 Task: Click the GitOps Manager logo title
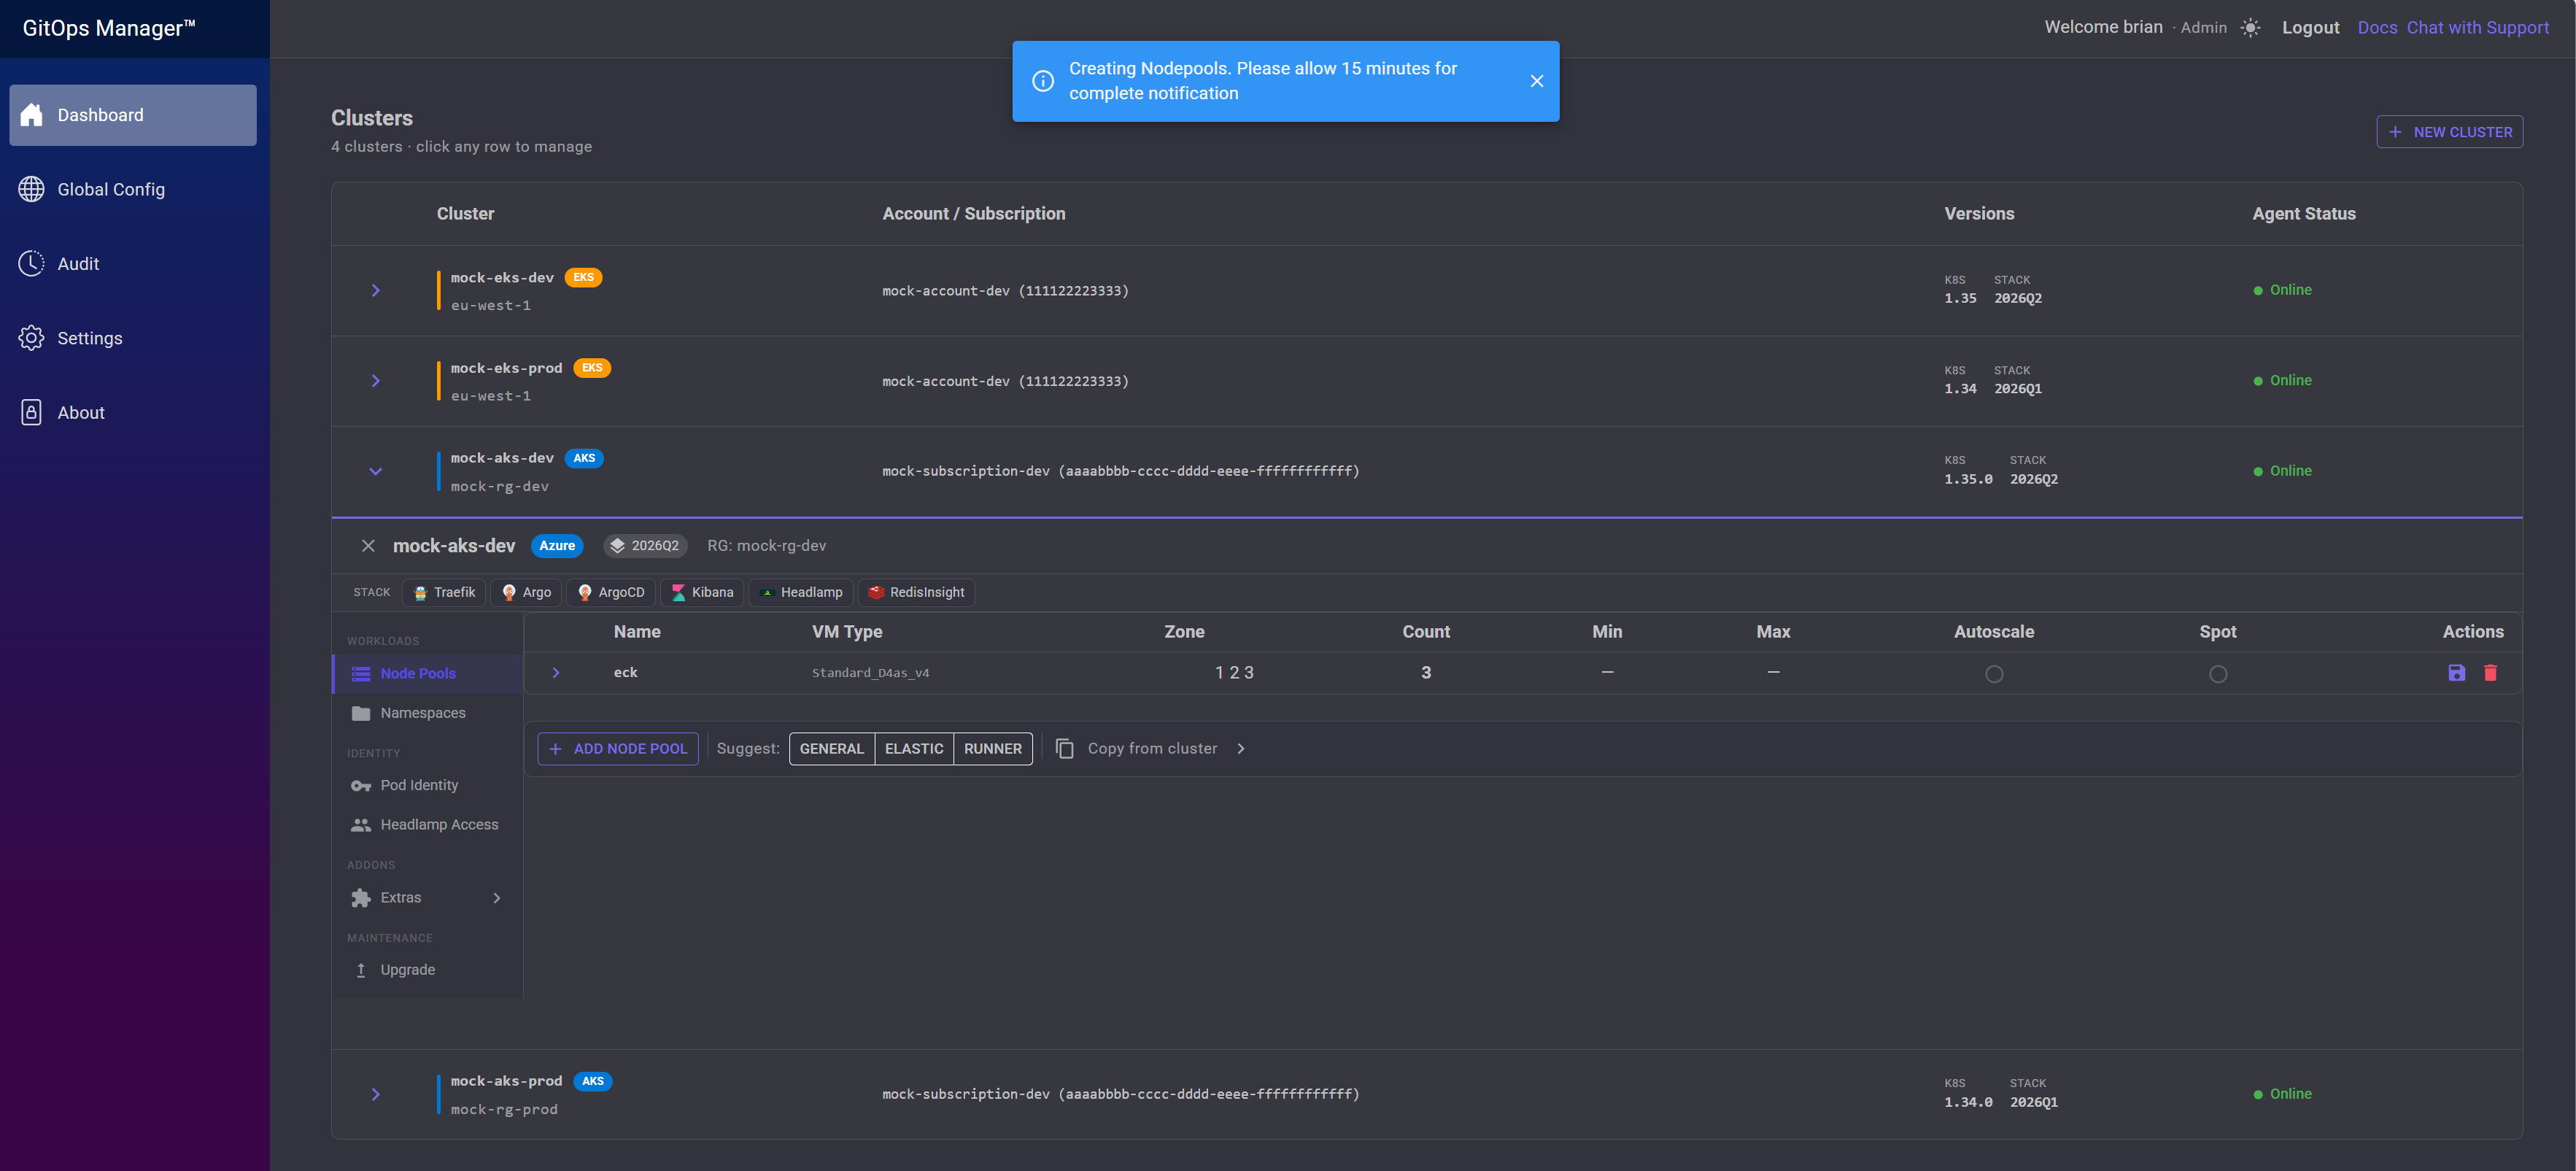109,28
